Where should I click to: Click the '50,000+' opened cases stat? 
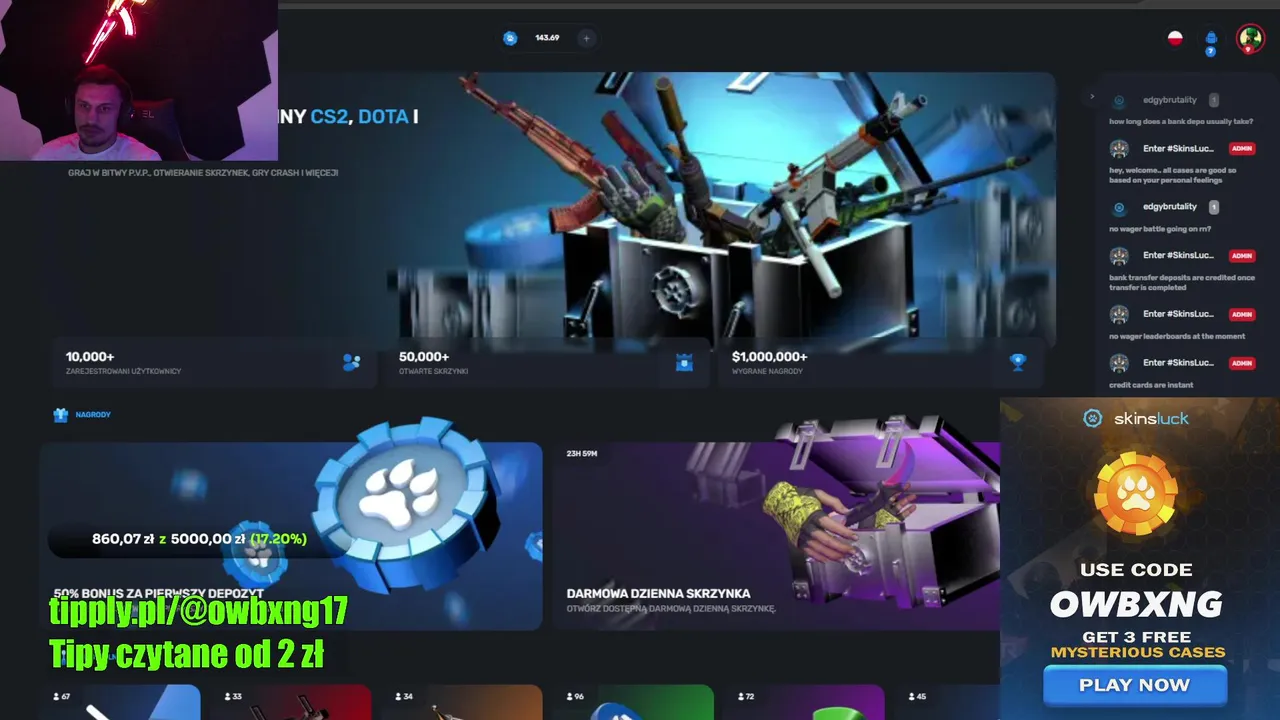point(424,357)
